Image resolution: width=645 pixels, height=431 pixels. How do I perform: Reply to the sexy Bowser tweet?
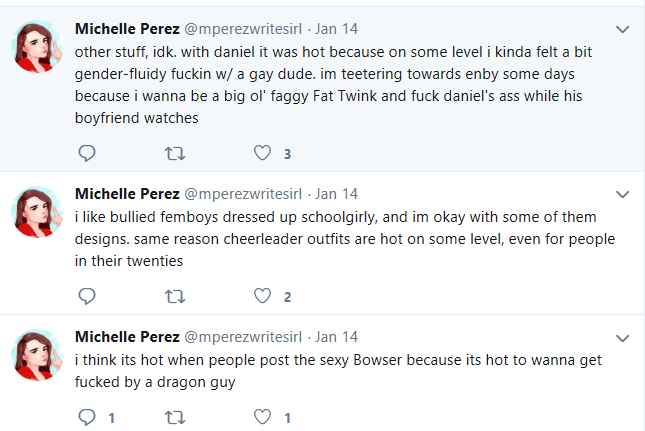click(87, 417)
